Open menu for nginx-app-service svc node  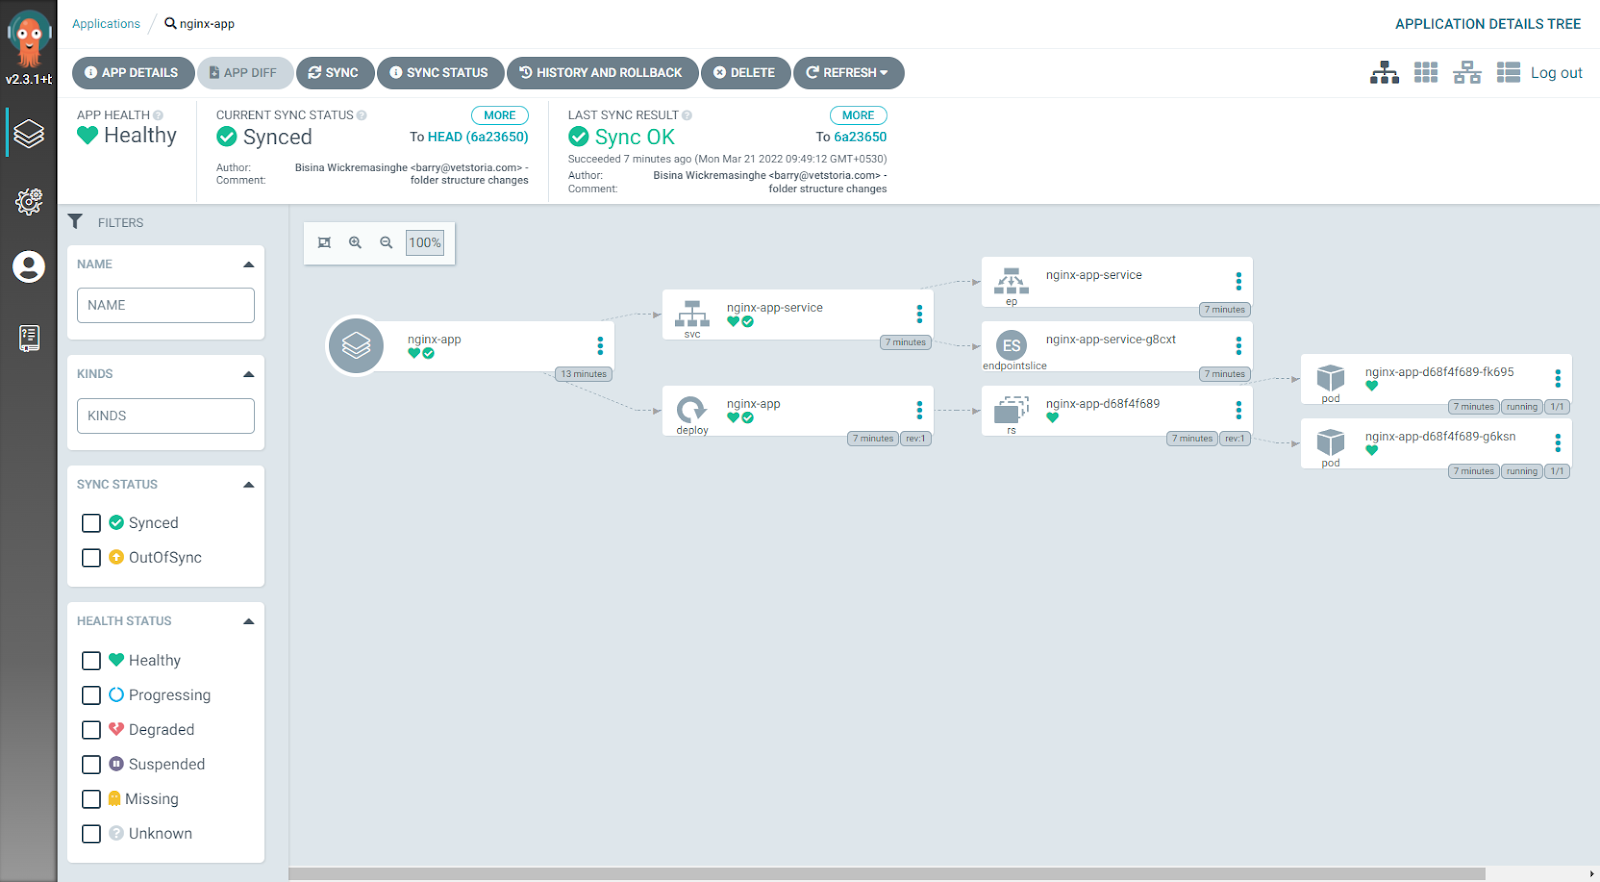[x=919, y=314]
